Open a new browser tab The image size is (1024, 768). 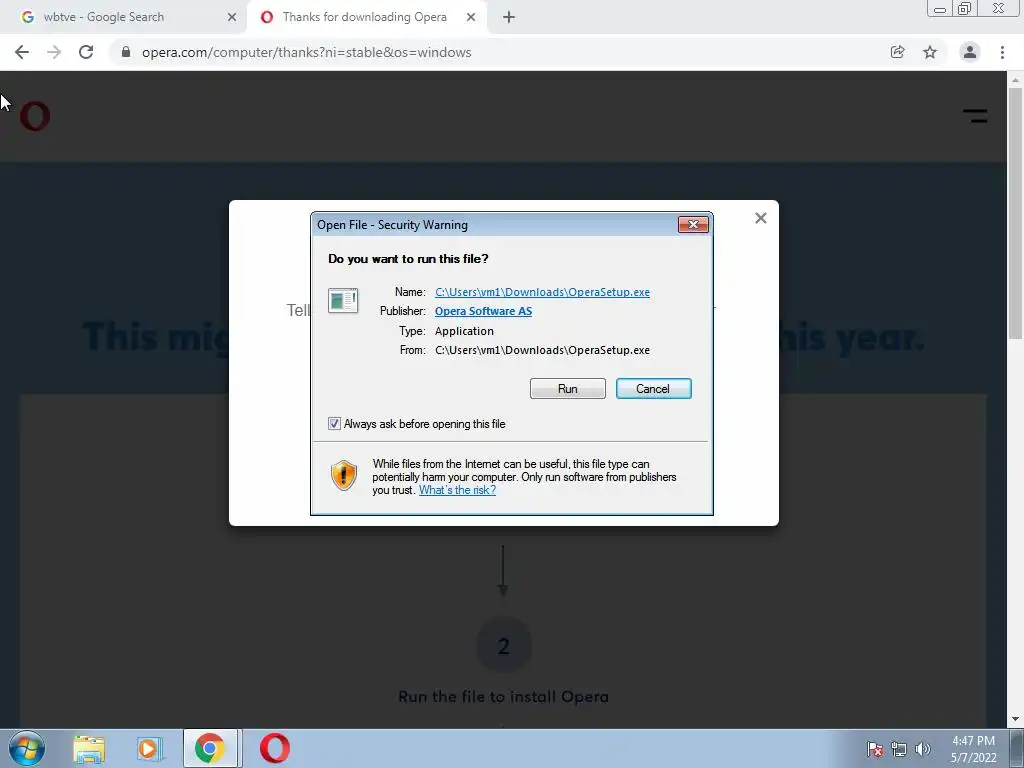coord(509,17)
